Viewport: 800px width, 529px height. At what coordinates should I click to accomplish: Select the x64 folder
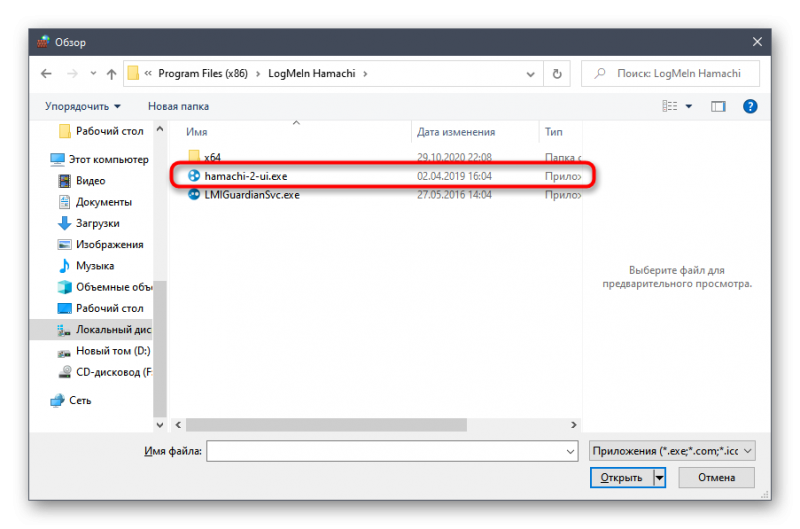pos(383,157)
